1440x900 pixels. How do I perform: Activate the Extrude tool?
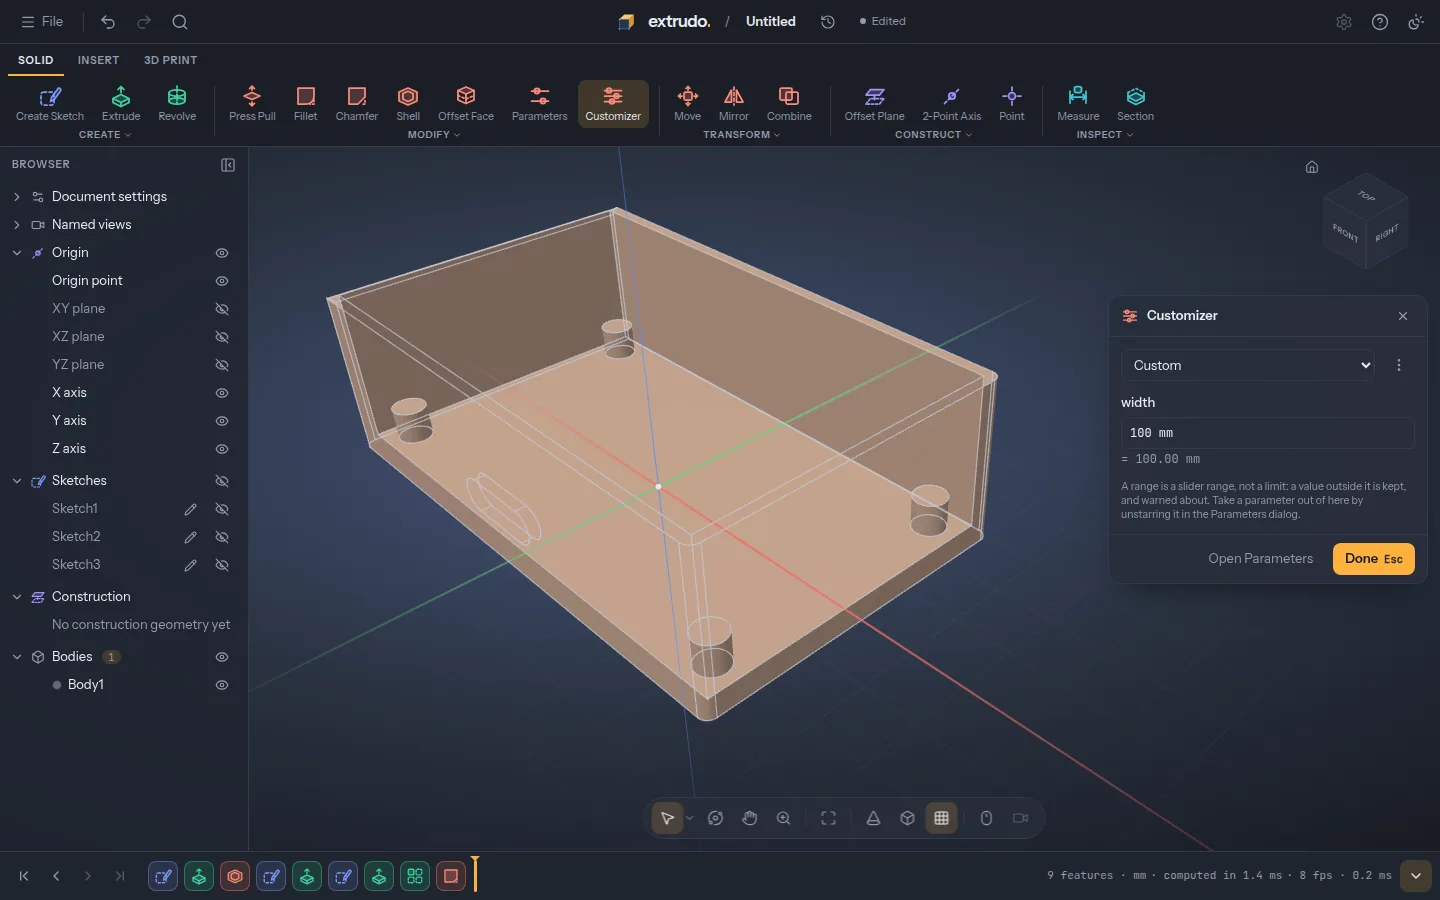121,104
